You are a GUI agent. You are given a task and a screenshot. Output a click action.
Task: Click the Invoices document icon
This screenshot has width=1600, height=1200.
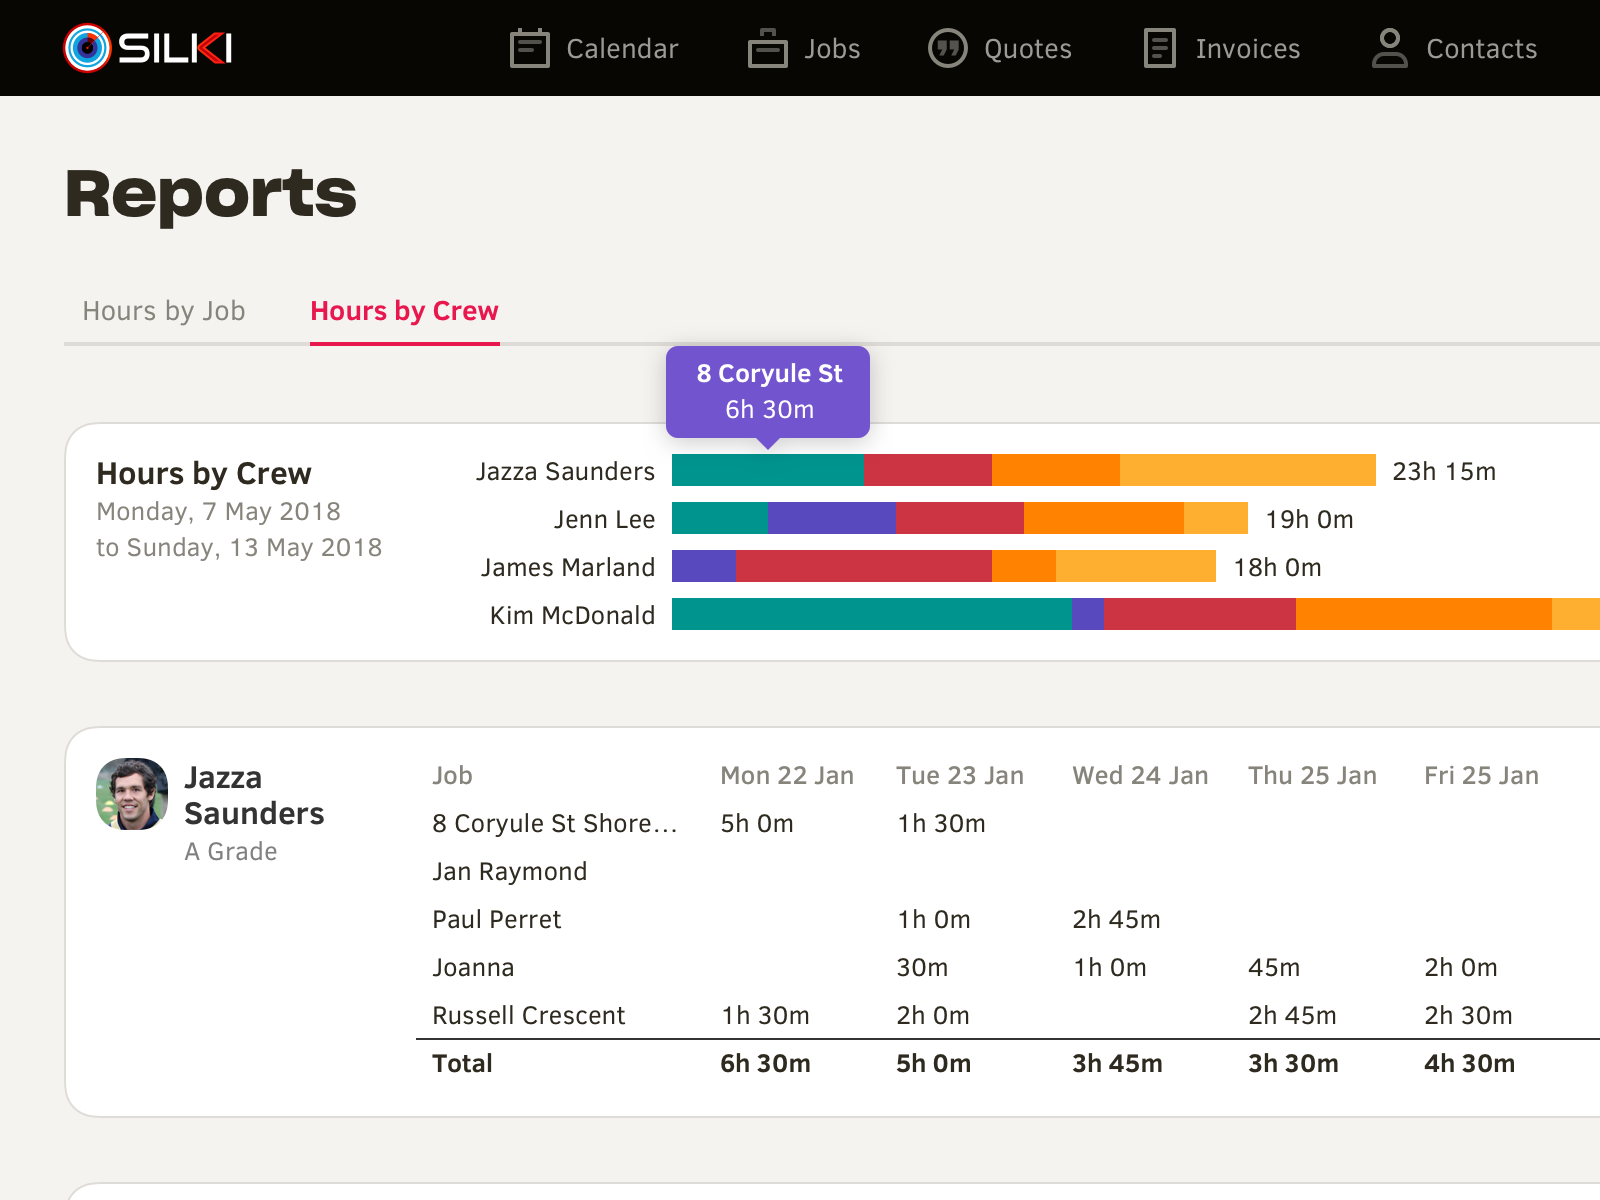point(1159,48)
